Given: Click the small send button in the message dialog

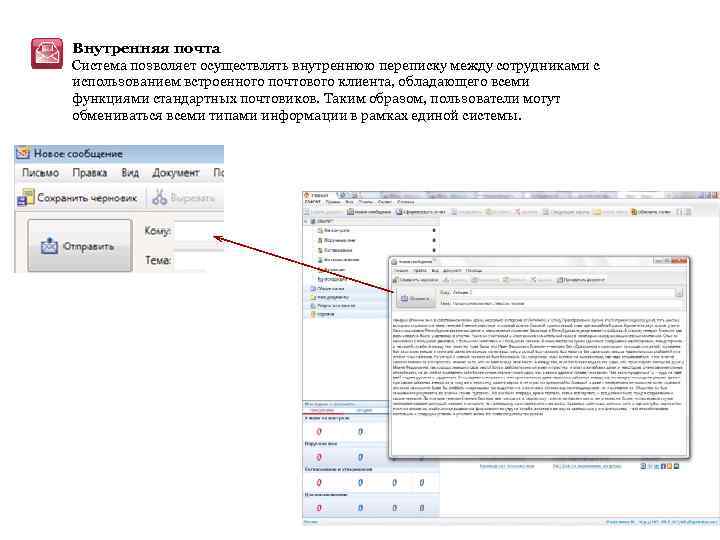Looking at the screenshot, I should (x=415, y=298).
